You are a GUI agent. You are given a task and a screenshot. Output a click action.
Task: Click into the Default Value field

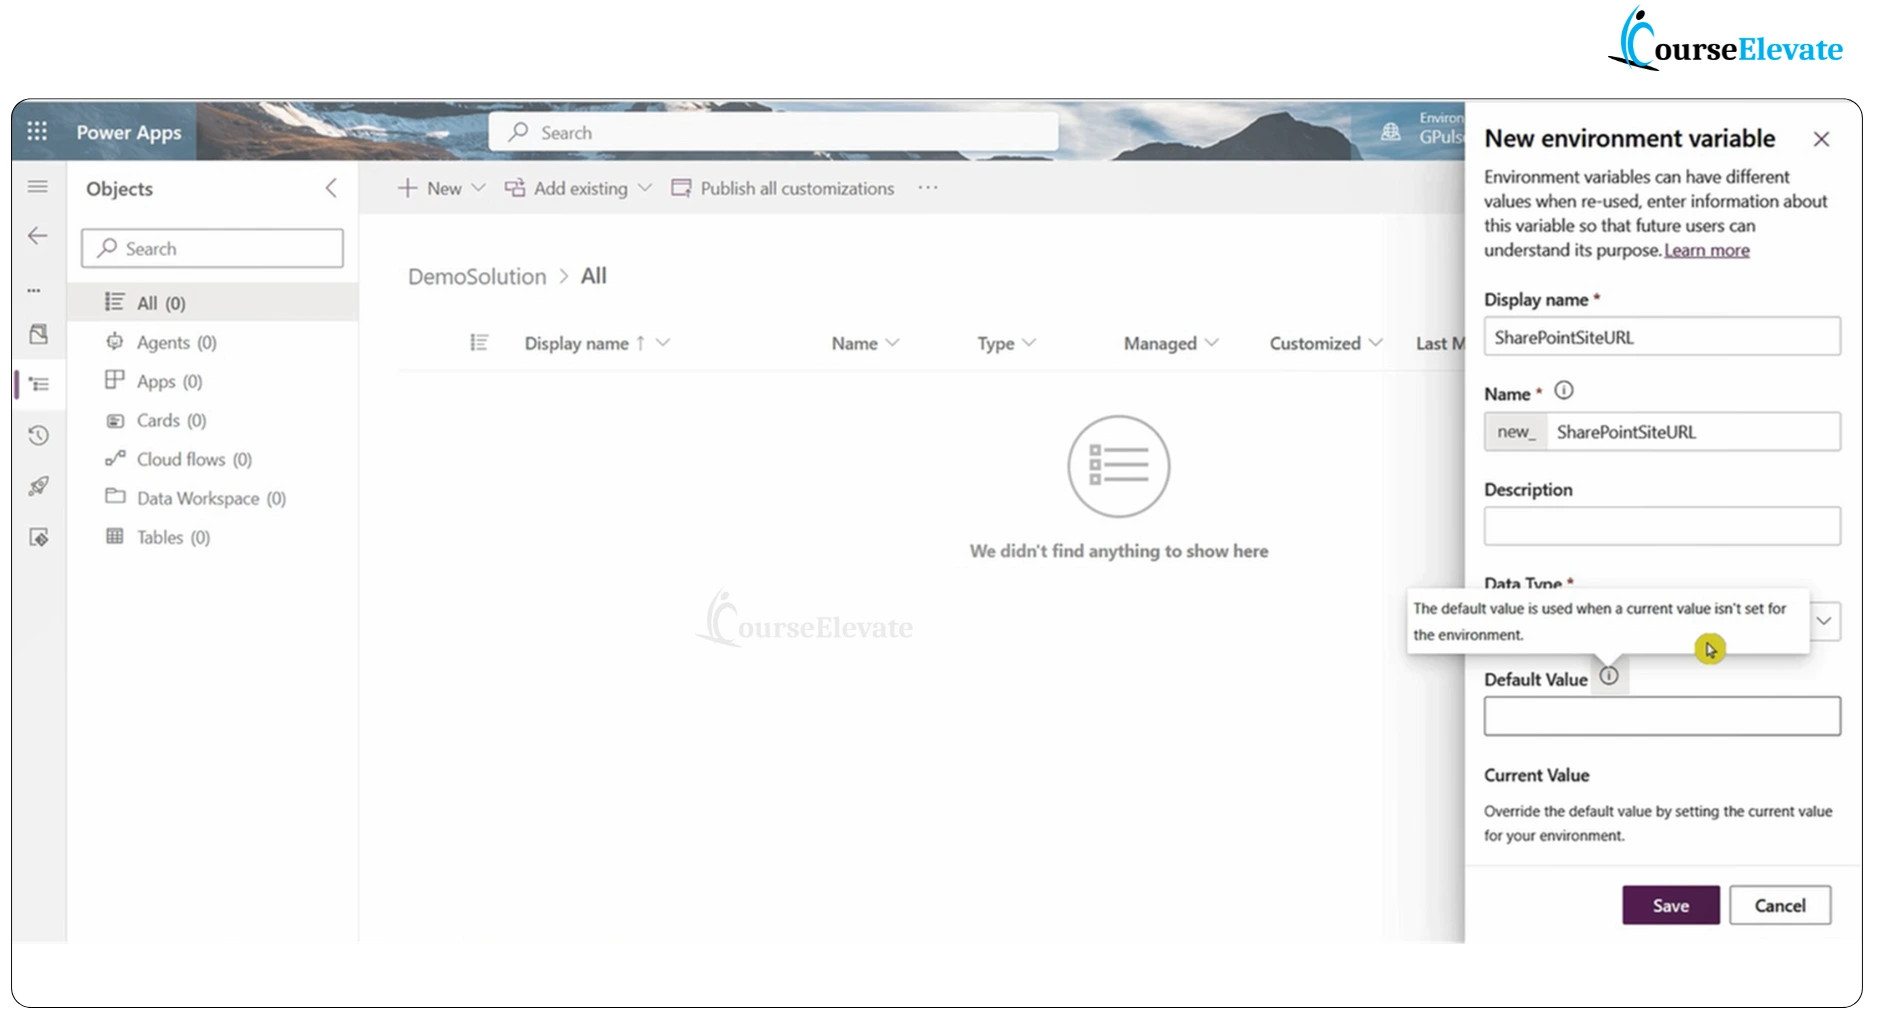coord(1661,716)
